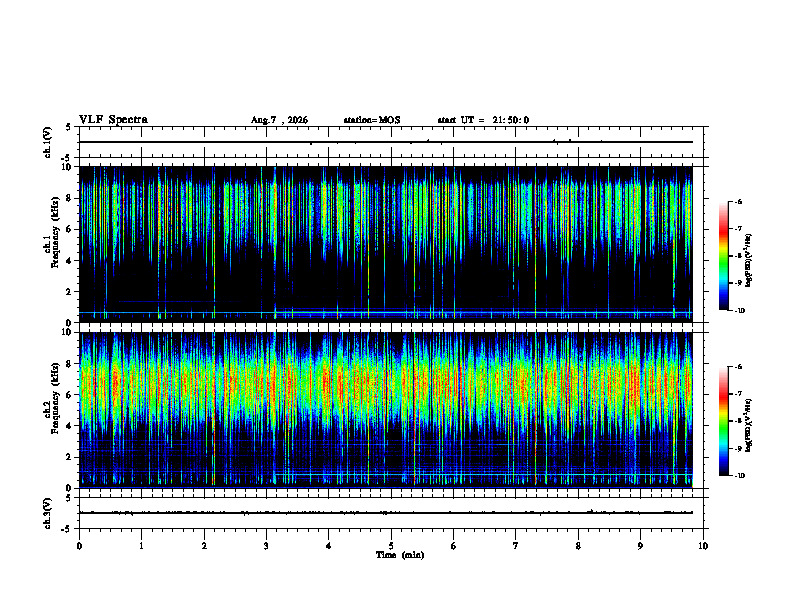The height and width of the screenshot is (612, 792).
Task: Click the "-10" tick on ch.2 colorbar
Action: pos(739,475)
